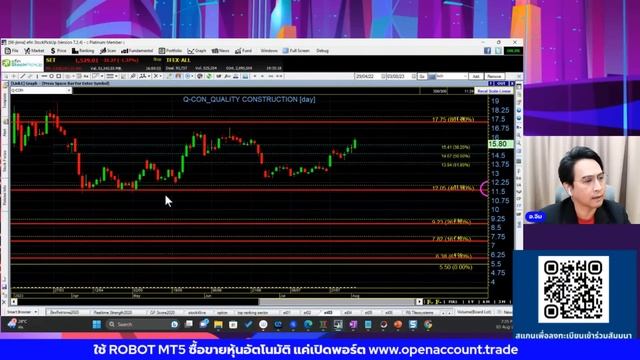
Task: Open the Windows menu
Action: point(269,51)
